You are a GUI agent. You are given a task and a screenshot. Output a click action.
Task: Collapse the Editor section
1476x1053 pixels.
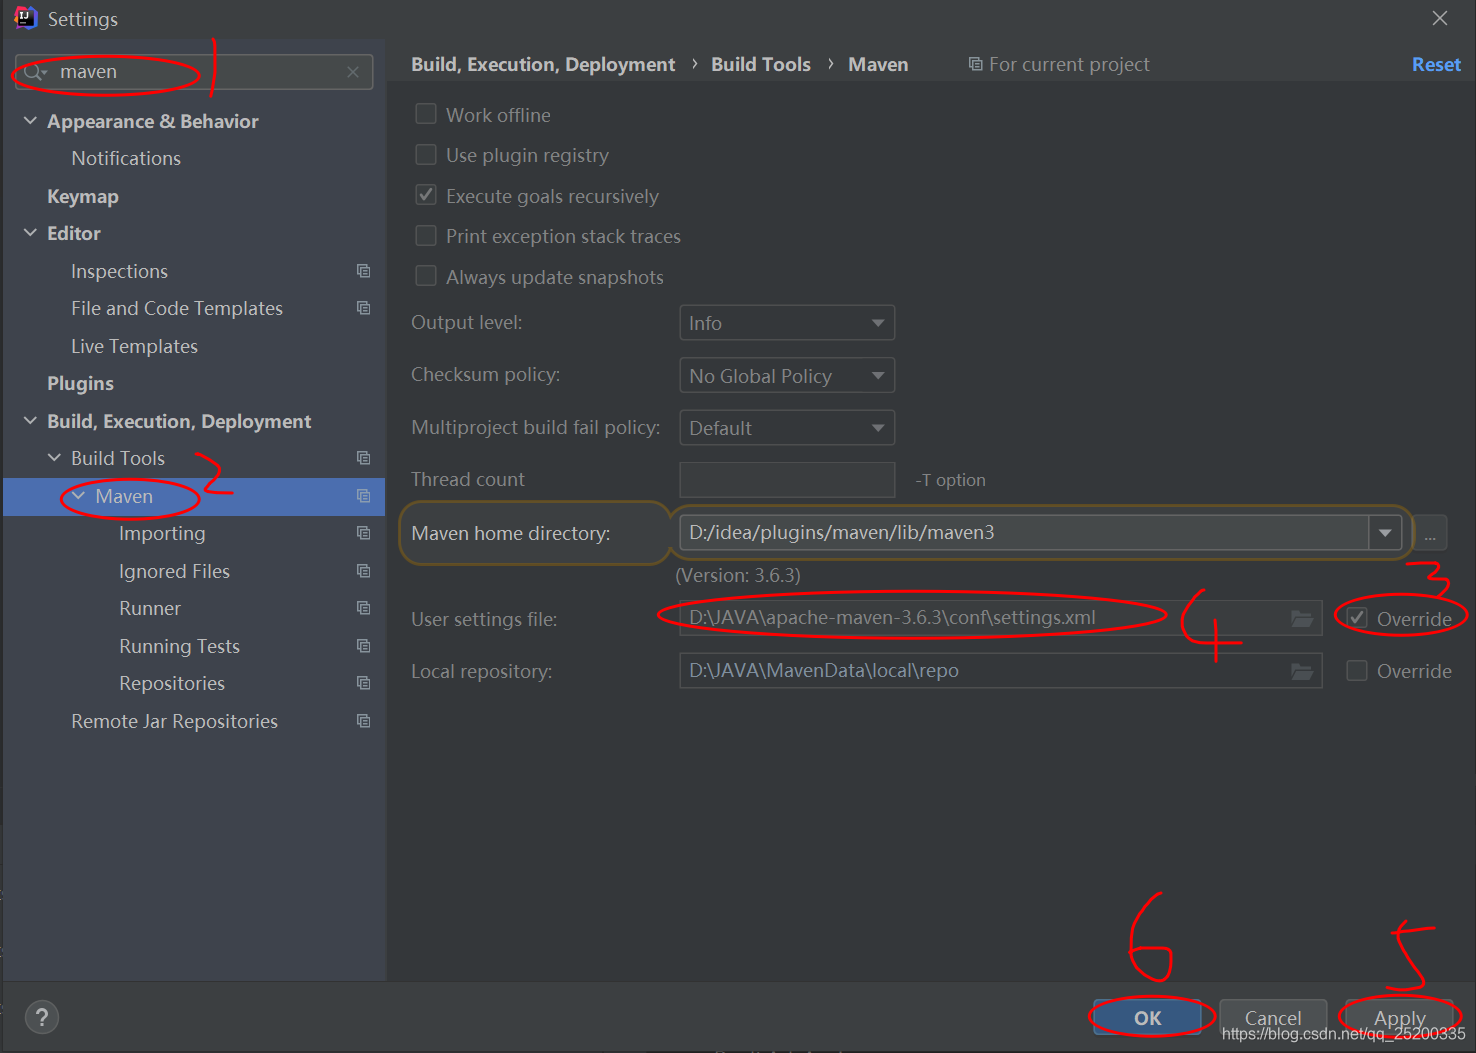point(30,233)
